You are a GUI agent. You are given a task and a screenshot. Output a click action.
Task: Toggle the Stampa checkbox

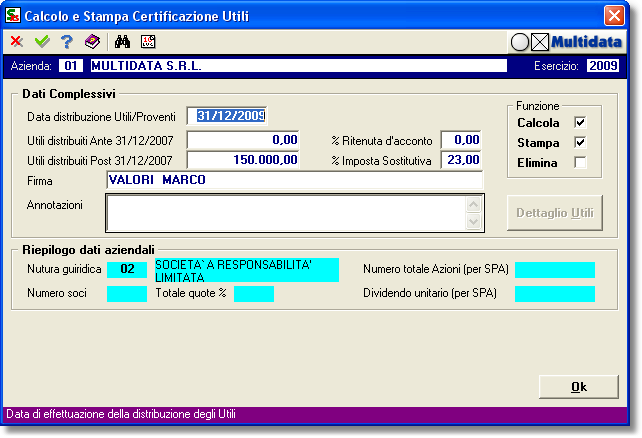[x=580, y=142]
